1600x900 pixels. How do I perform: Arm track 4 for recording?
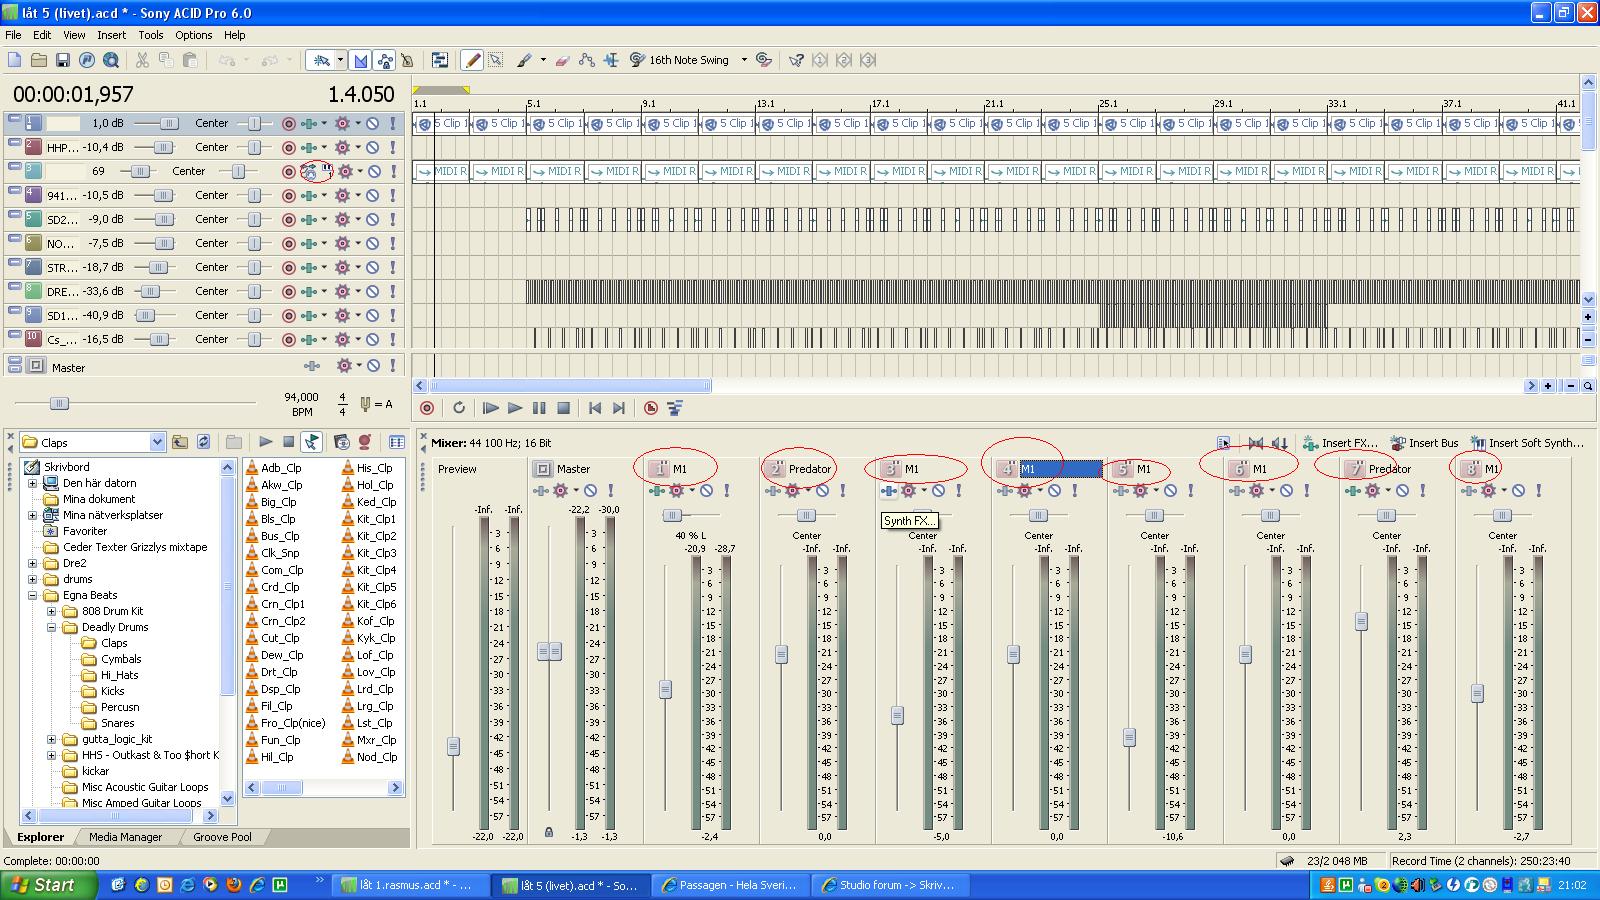(x=288, y=195)
